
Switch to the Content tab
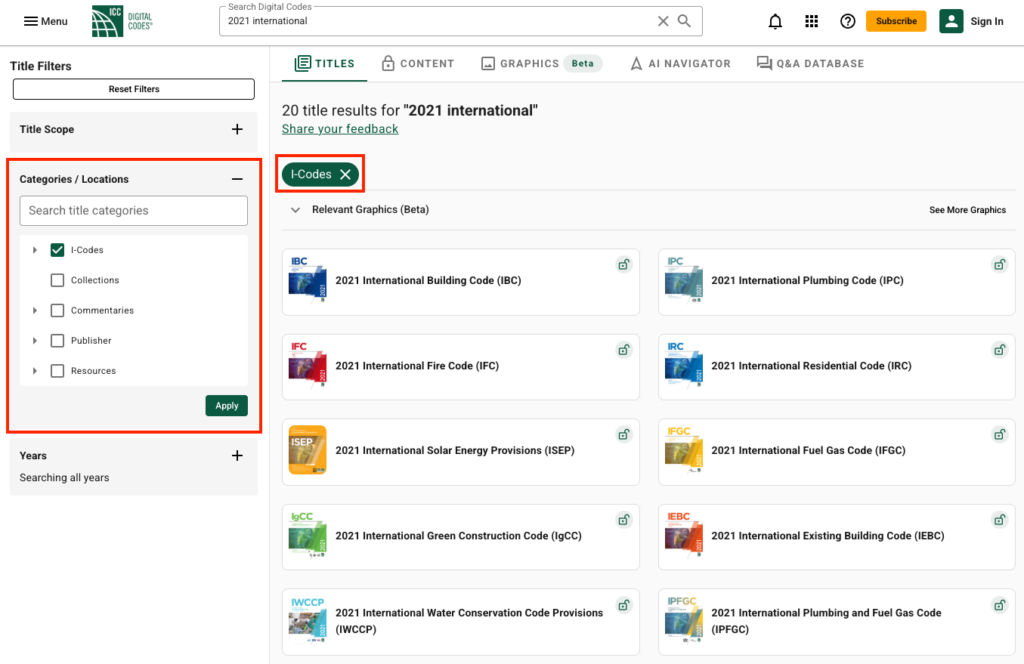tap(417, 63)
